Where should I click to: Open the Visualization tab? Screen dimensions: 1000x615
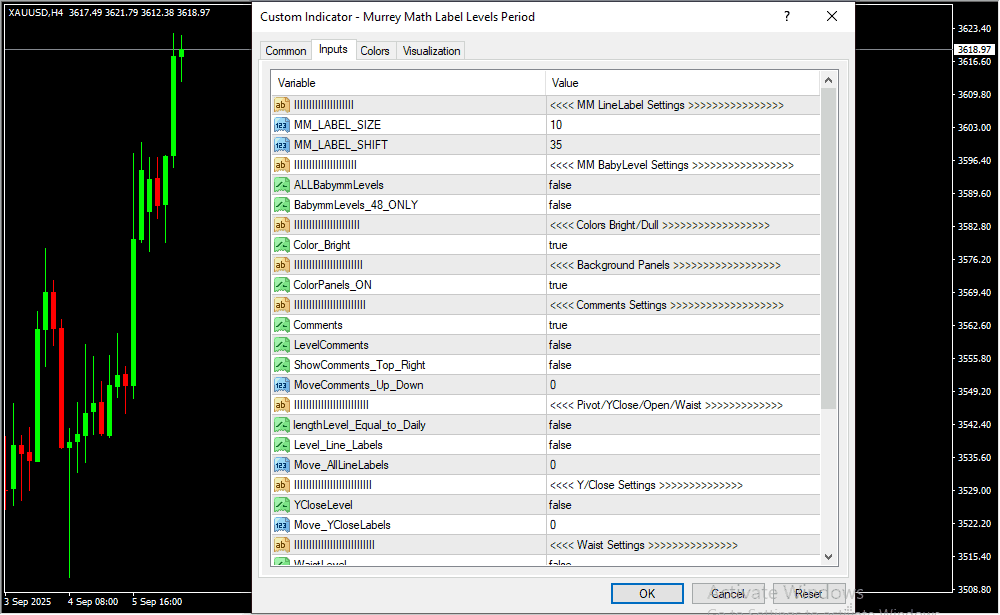tap(431, 51)
